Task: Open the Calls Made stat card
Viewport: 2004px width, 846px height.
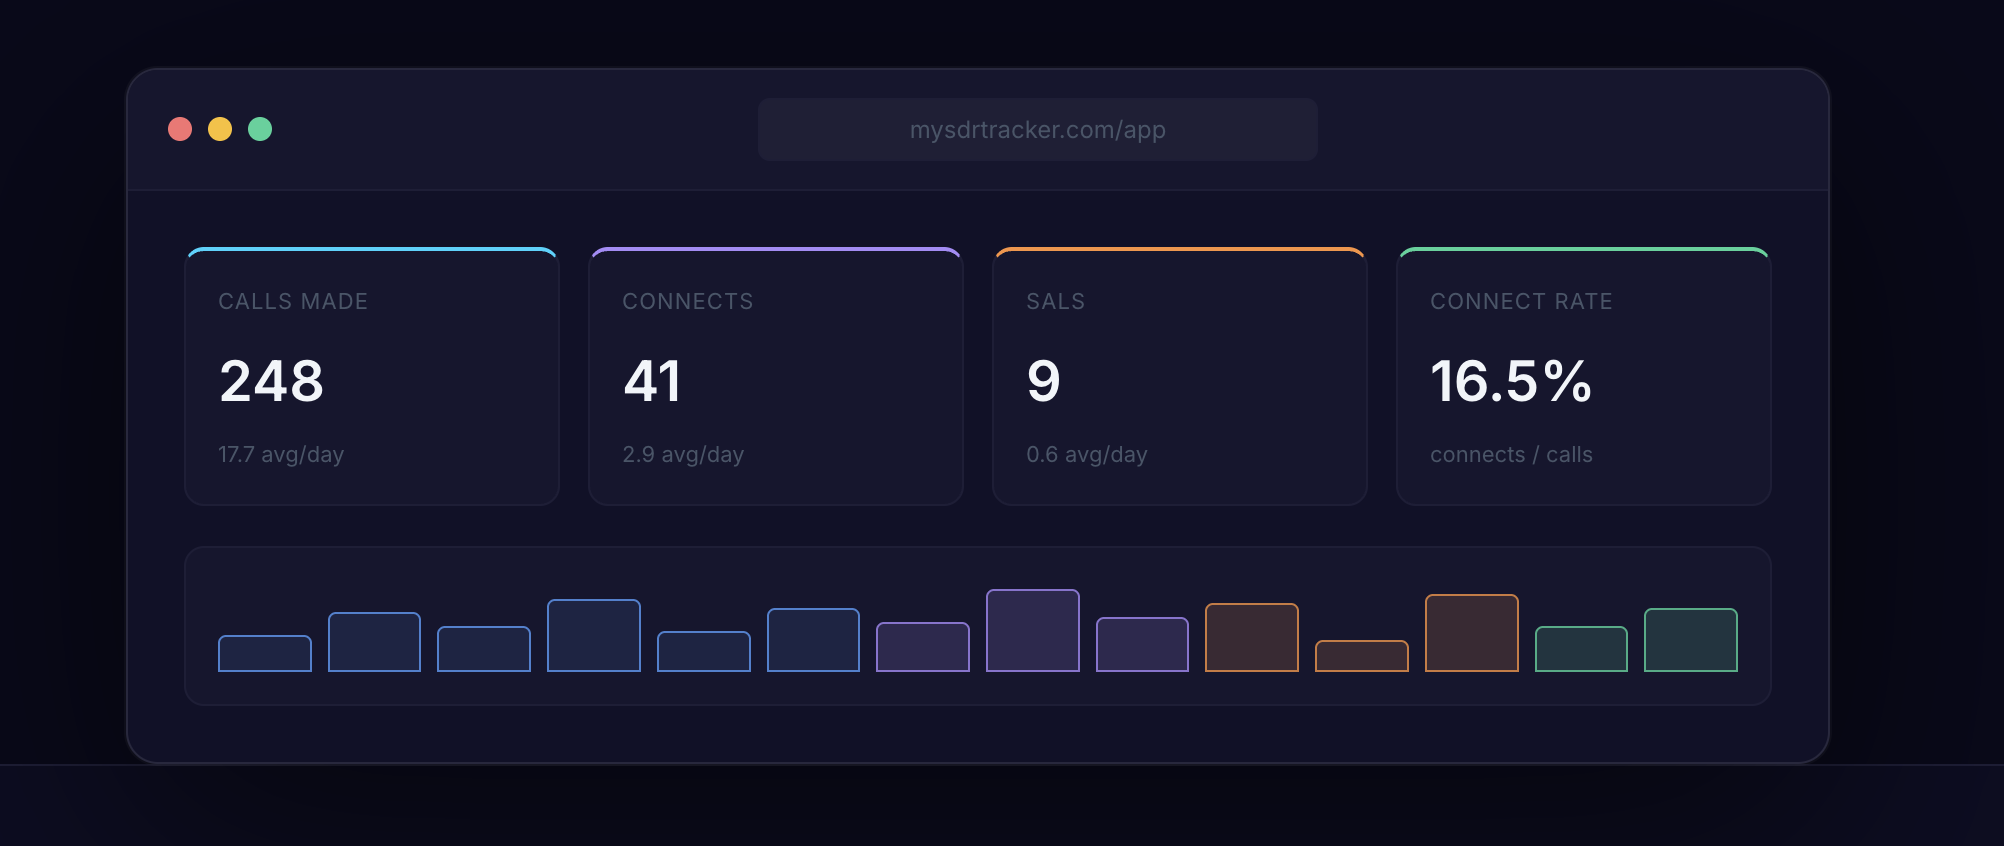Action: [372, 376]
